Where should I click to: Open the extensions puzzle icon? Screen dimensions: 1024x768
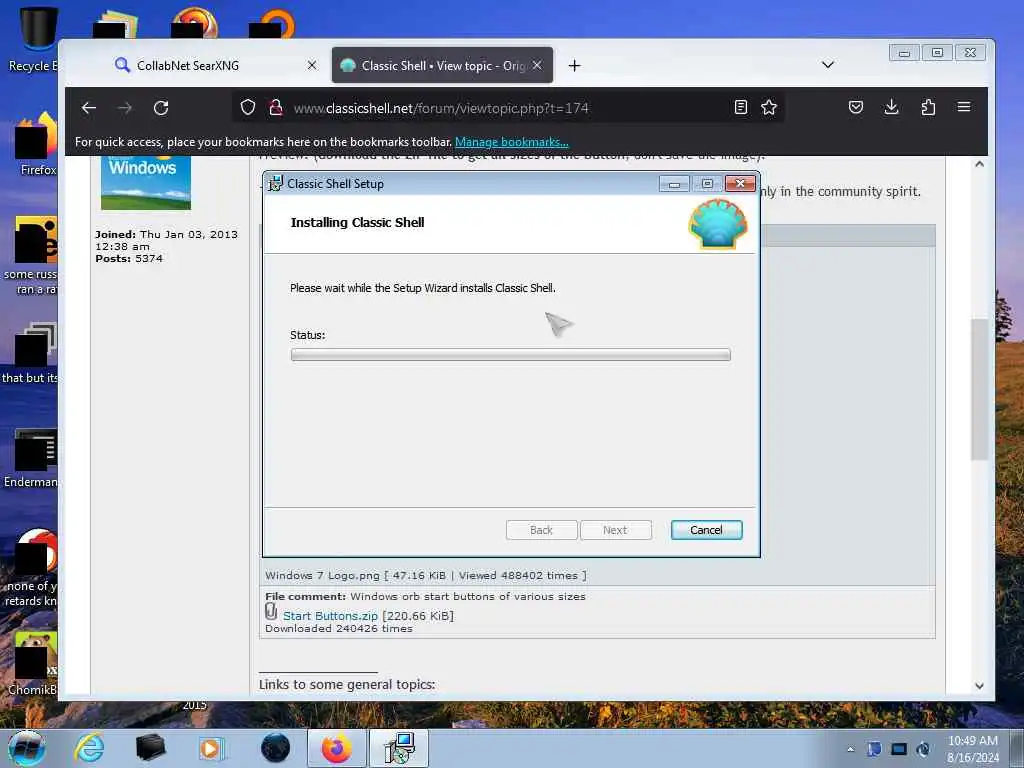928,108
